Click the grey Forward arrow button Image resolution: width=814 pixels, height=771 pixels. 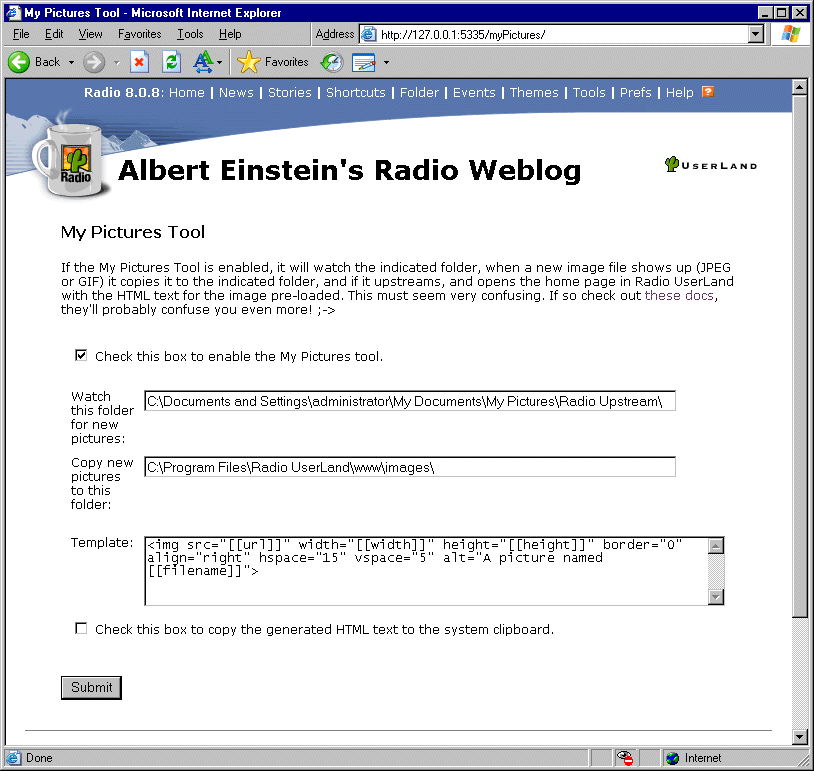point(94,62)
